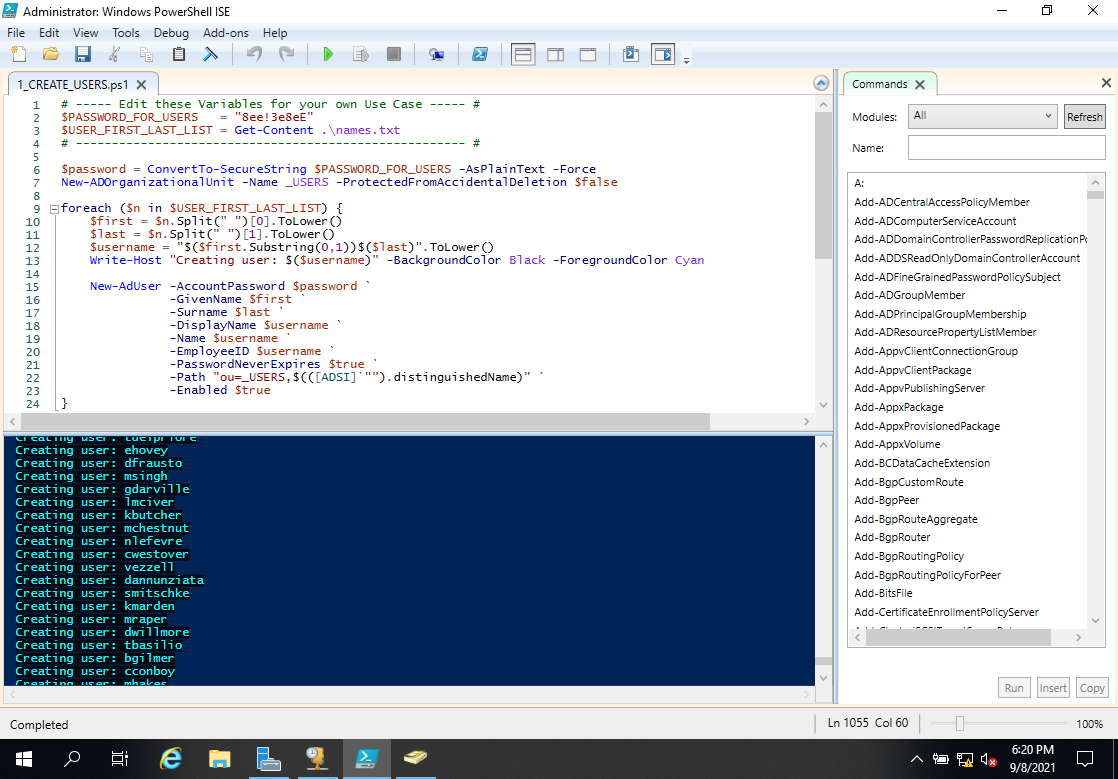Click the Cut scissors icon
This screenshot has height=779, width=1118.
115,54
